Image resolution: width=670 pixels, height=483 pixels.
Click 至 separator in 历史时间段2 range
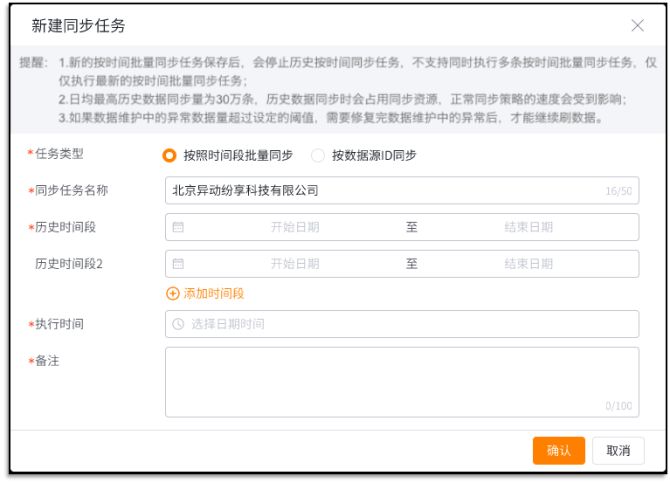coord(411,264)
